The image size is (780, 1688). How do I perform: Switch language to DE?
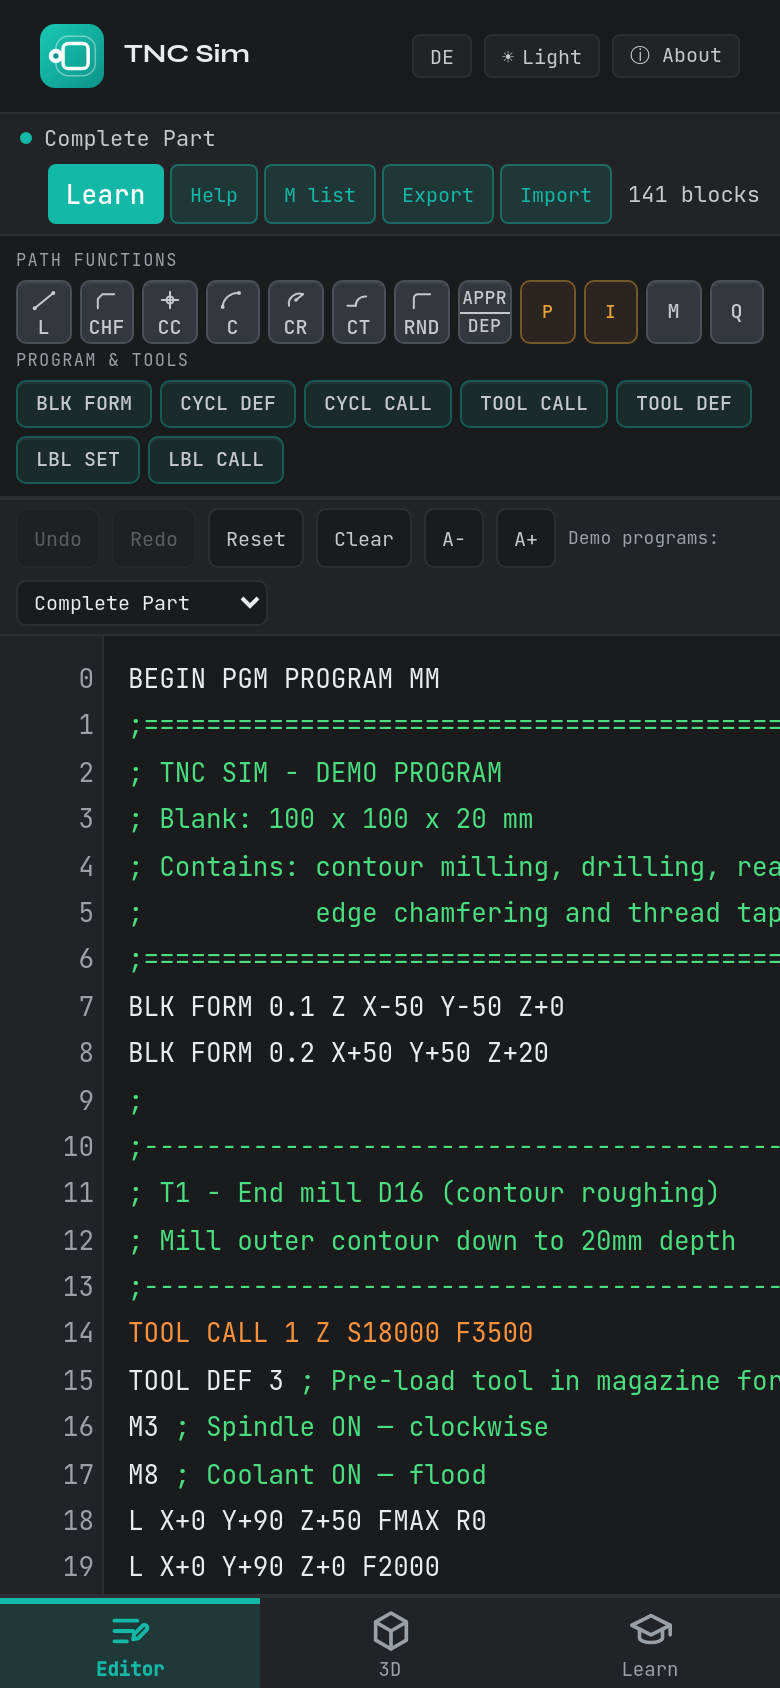coord(442,56)
